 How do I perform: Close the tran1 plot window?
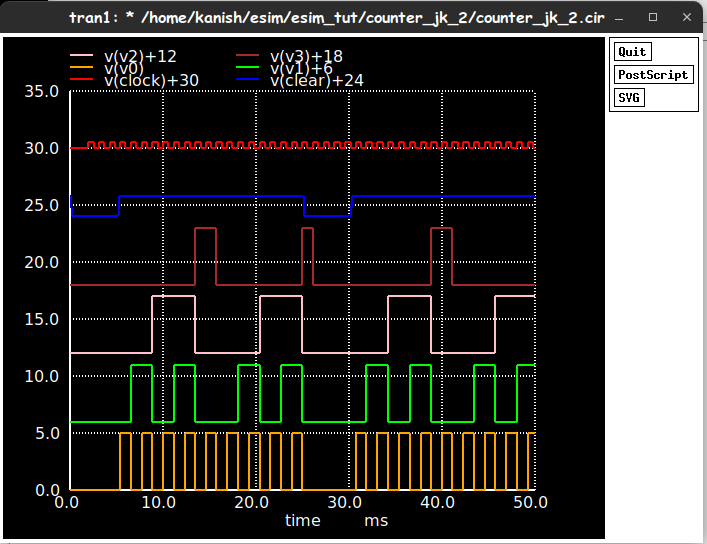click(687, 17)
